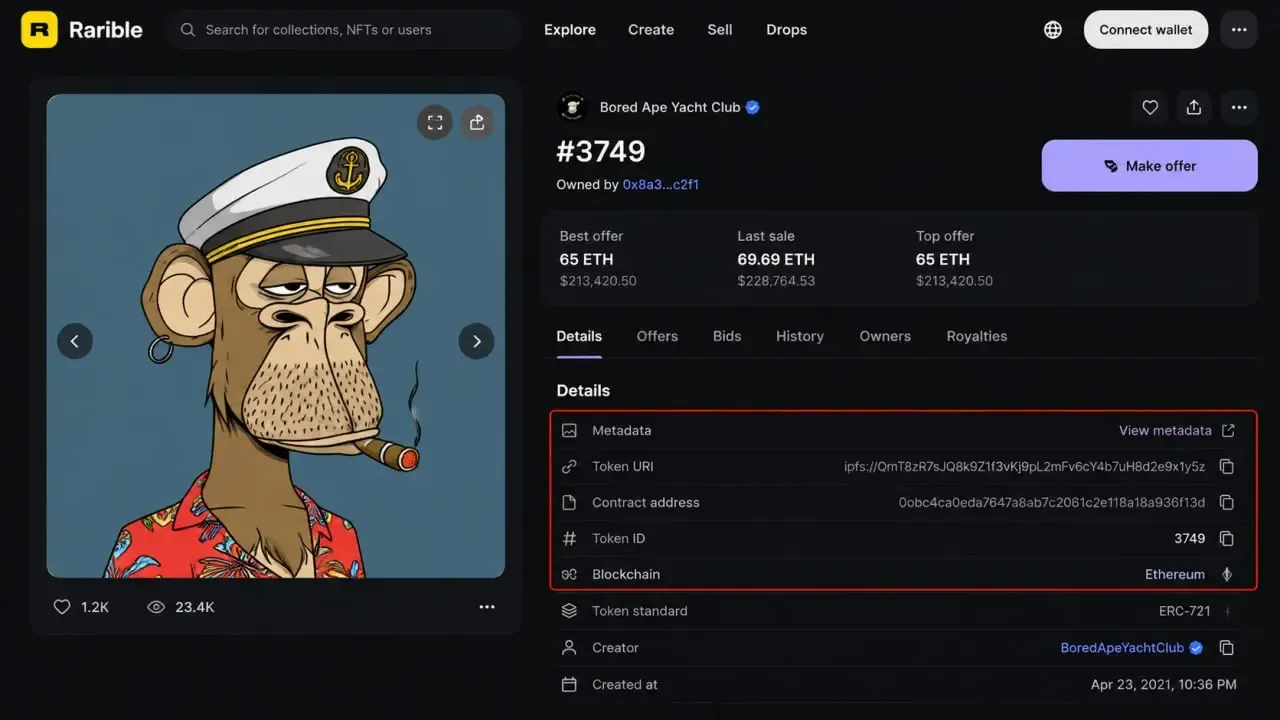Like the NFT with the 1.2K heart

coord(62,607)
